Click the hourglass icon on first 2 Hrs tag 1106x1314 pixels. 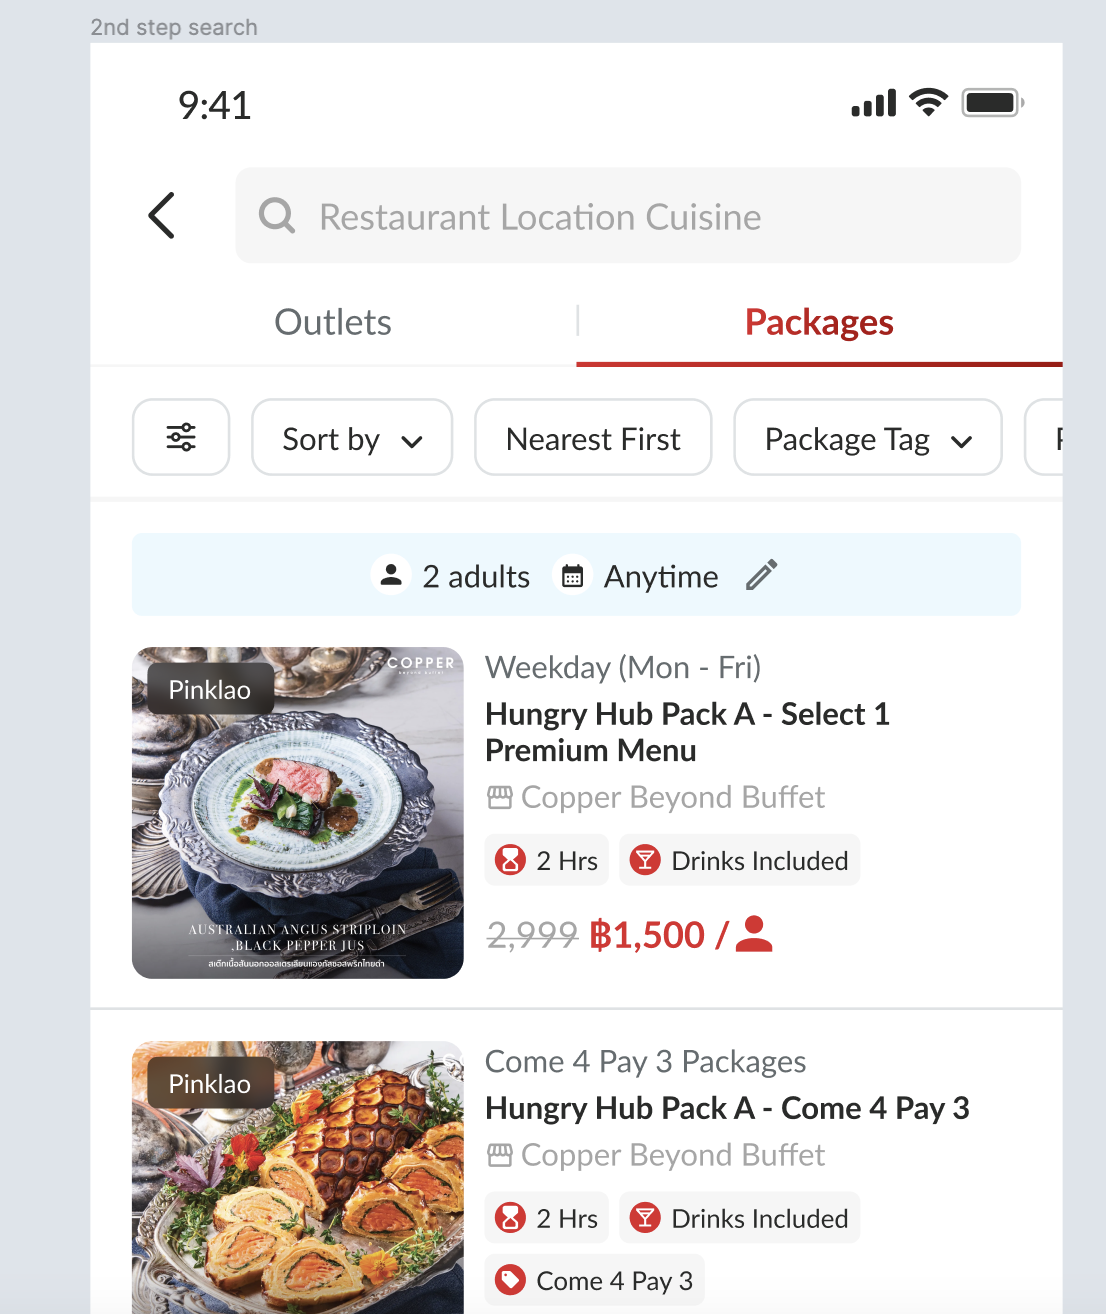pyautogui.click(x=511, y=861)
